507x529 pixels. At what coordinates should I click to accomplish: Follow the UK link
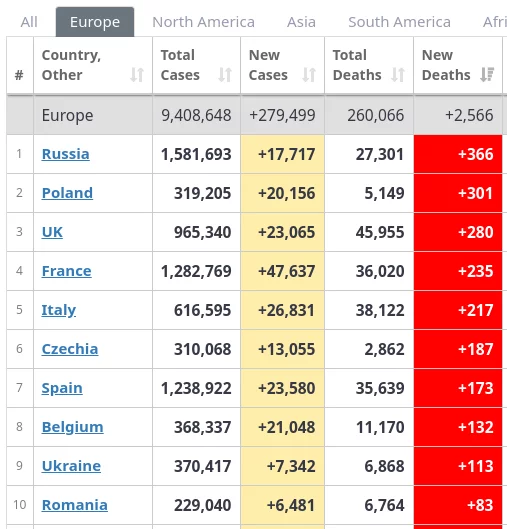(x=52, y=232)
